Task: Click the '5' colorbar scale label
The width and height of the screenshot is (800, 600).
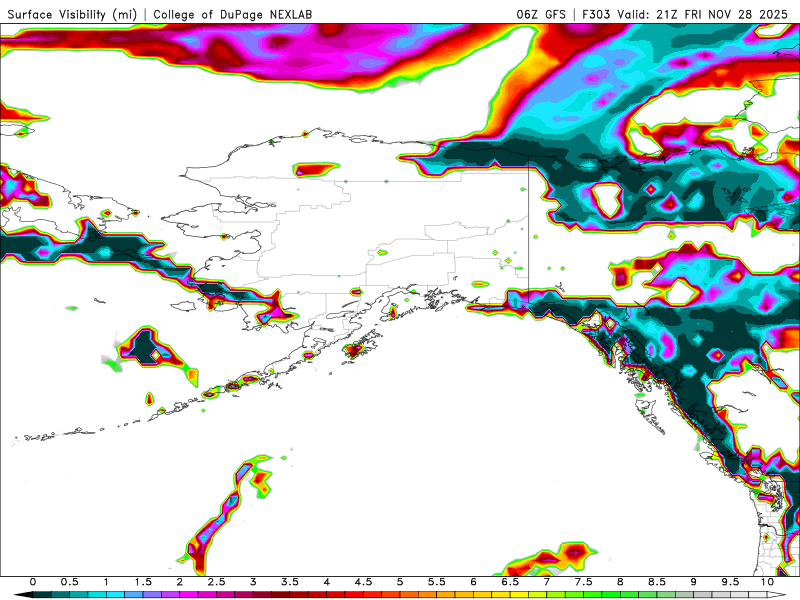Action: [x=400, y=582]
